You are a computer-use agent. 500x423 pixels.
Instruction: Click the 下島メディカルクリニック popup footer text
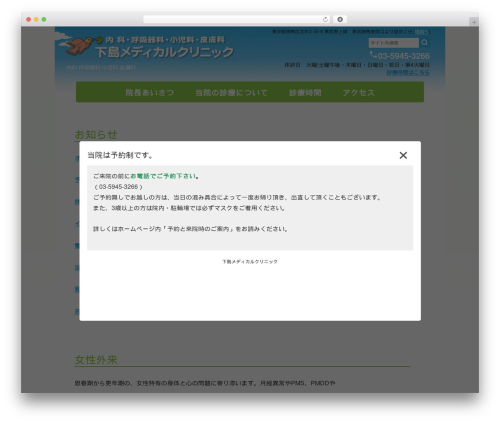(x=250, y=262)
